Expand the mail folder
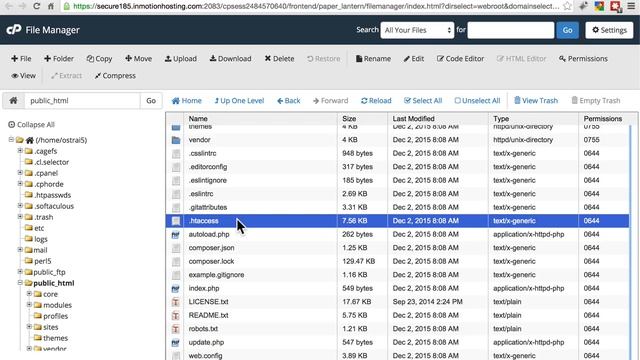The width and height of the screenshot is (640, 360). coord(20,249)
